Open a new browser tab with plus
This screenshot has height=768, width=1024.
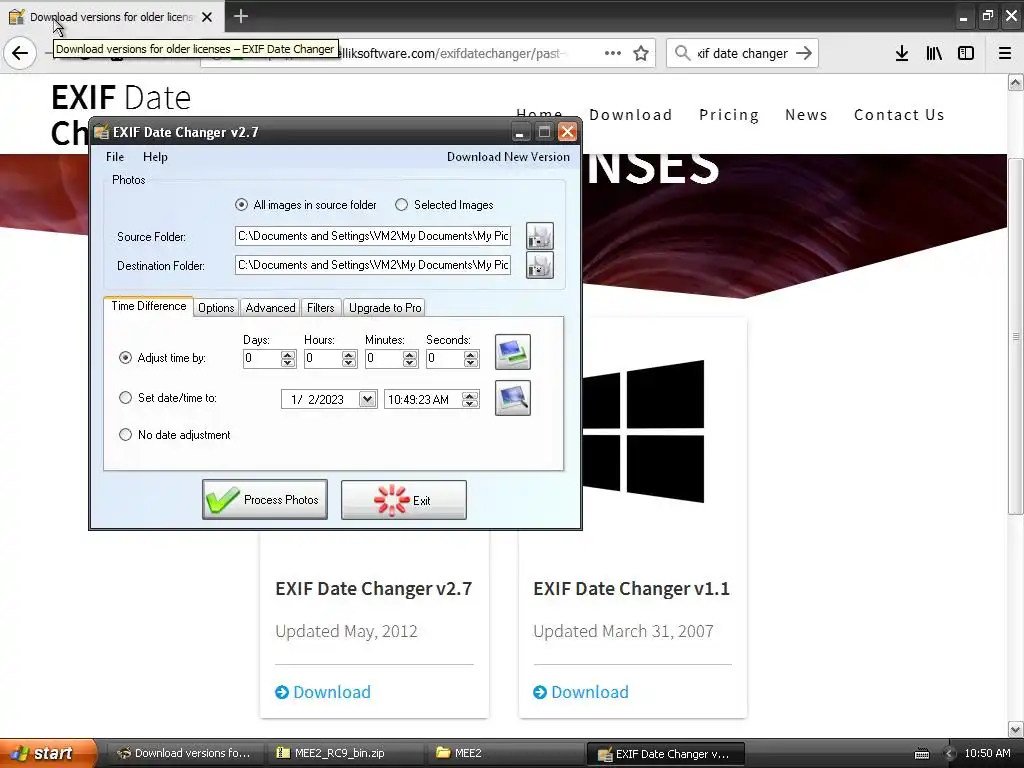pos(241,16)
